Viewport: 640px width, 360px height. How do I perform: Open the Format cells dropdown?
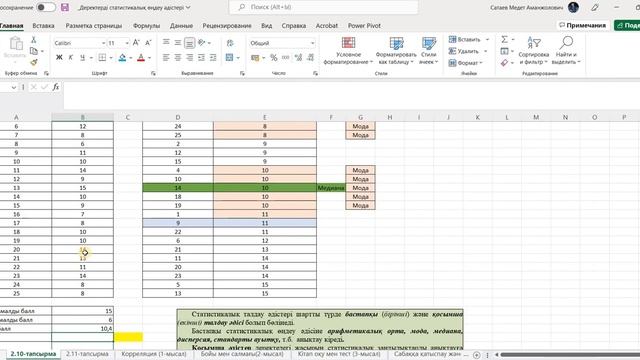point(465,63)
